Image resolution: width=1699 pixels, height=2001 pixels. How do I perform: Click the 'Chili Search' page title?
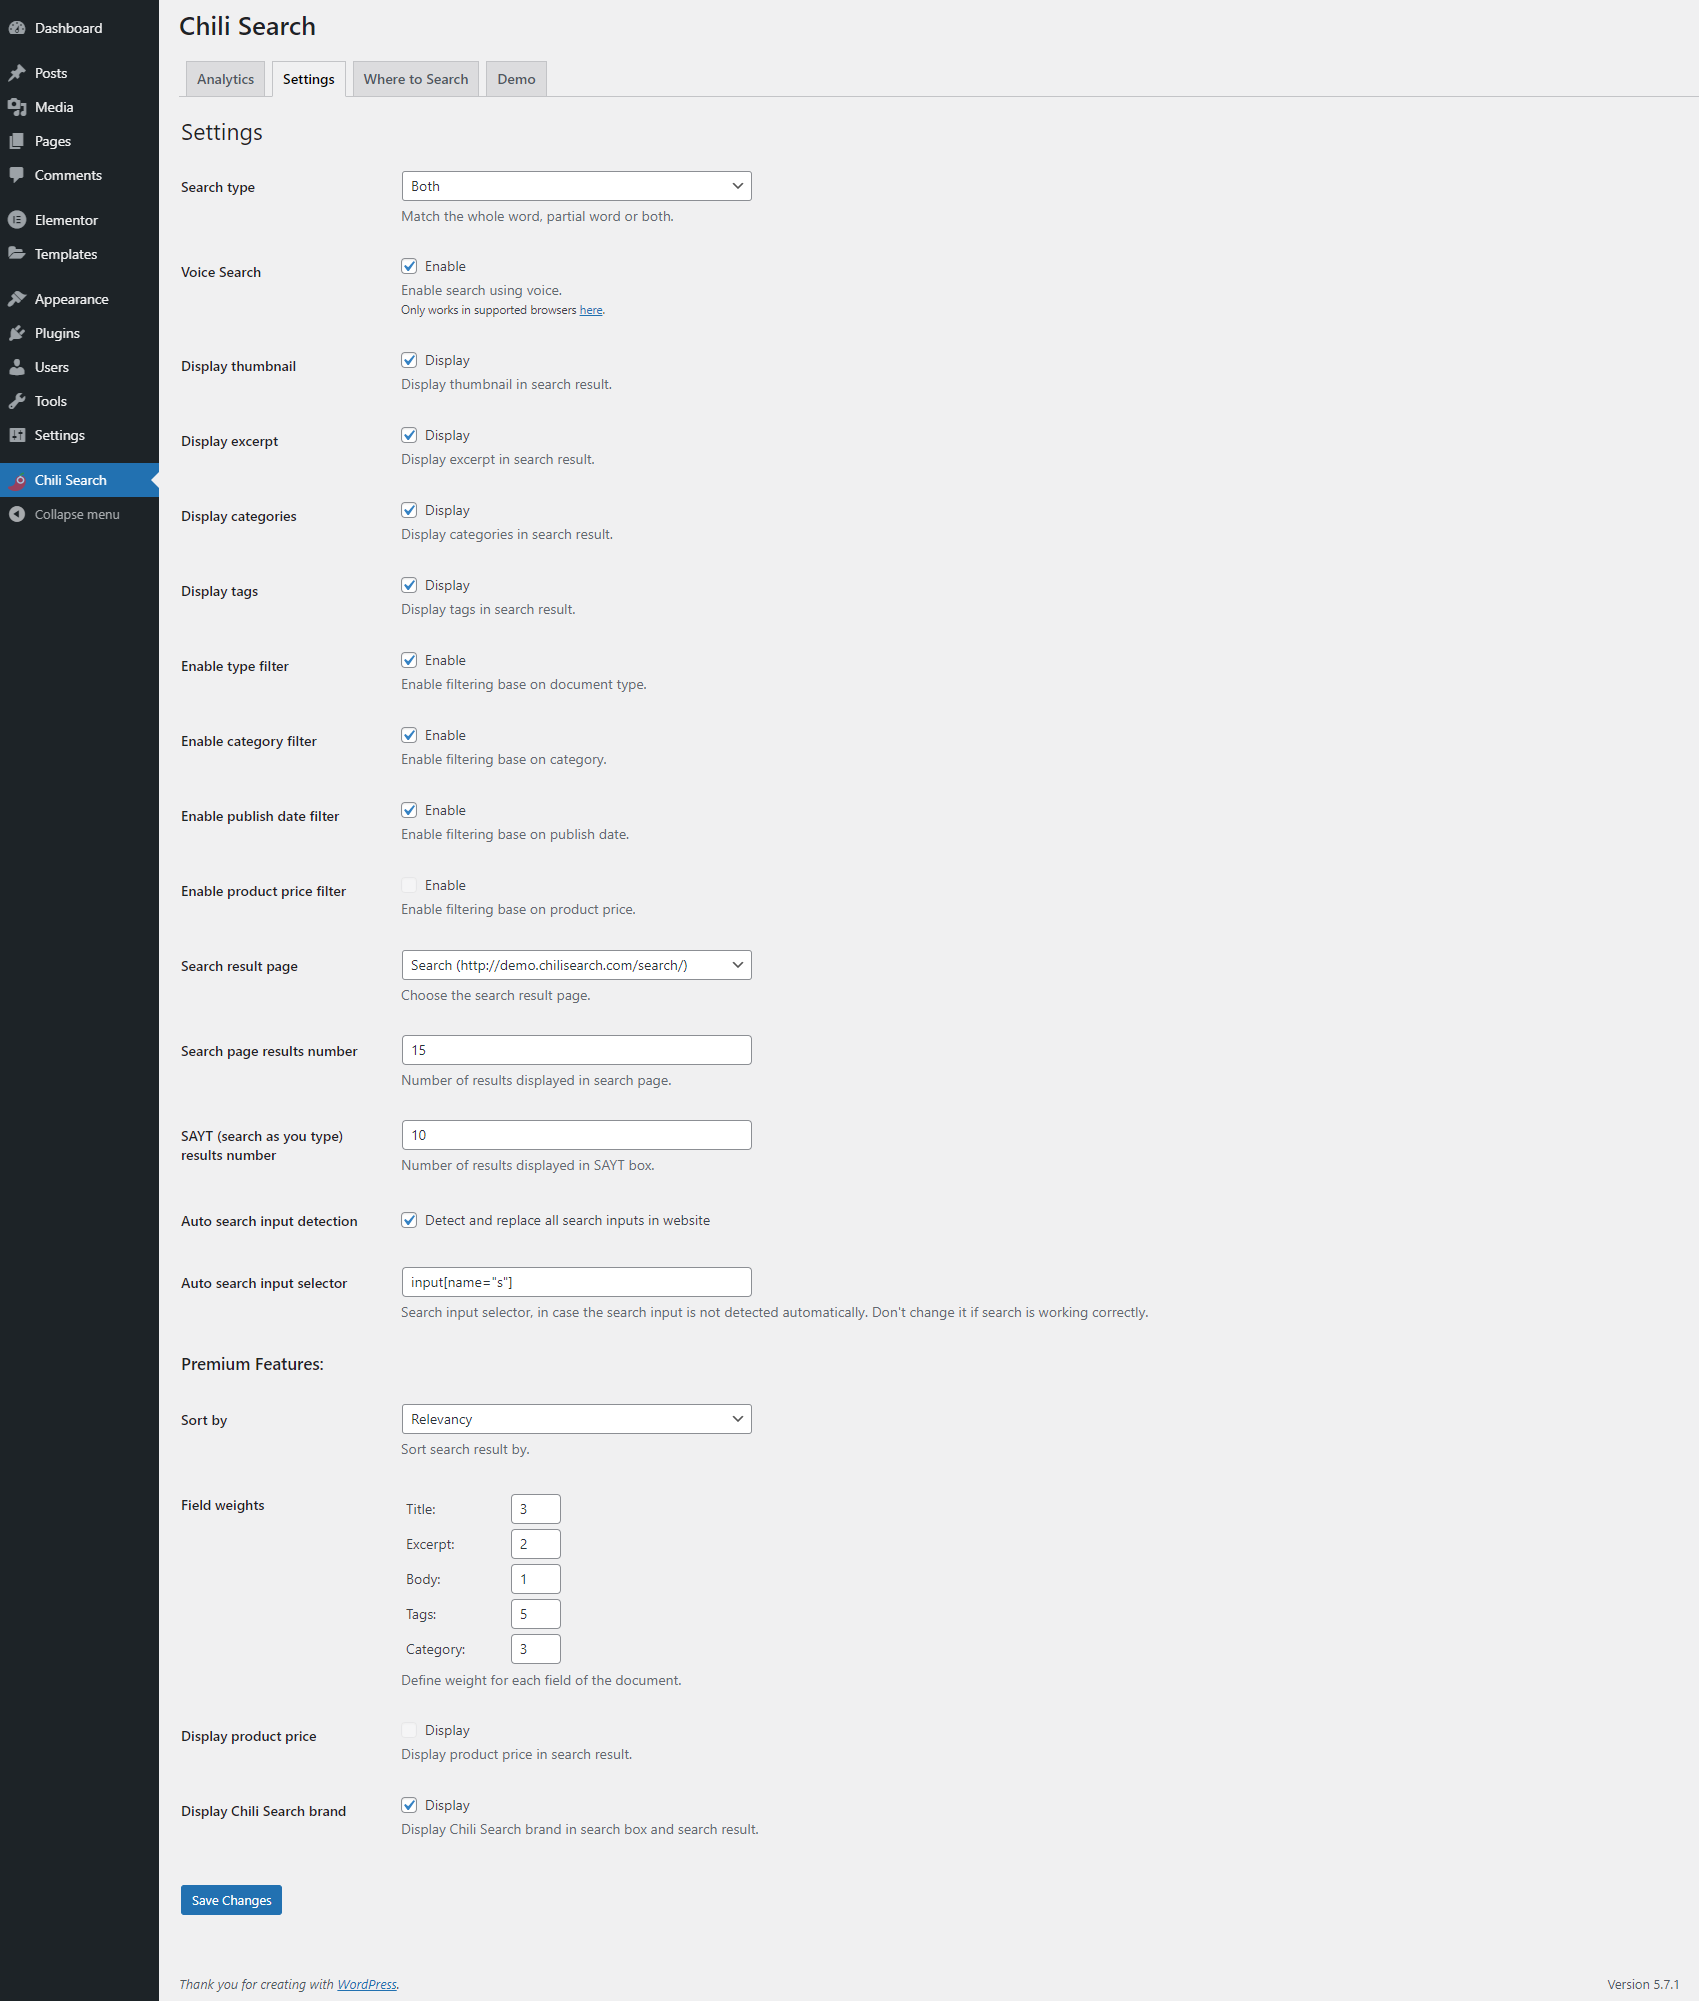[247, 27]
